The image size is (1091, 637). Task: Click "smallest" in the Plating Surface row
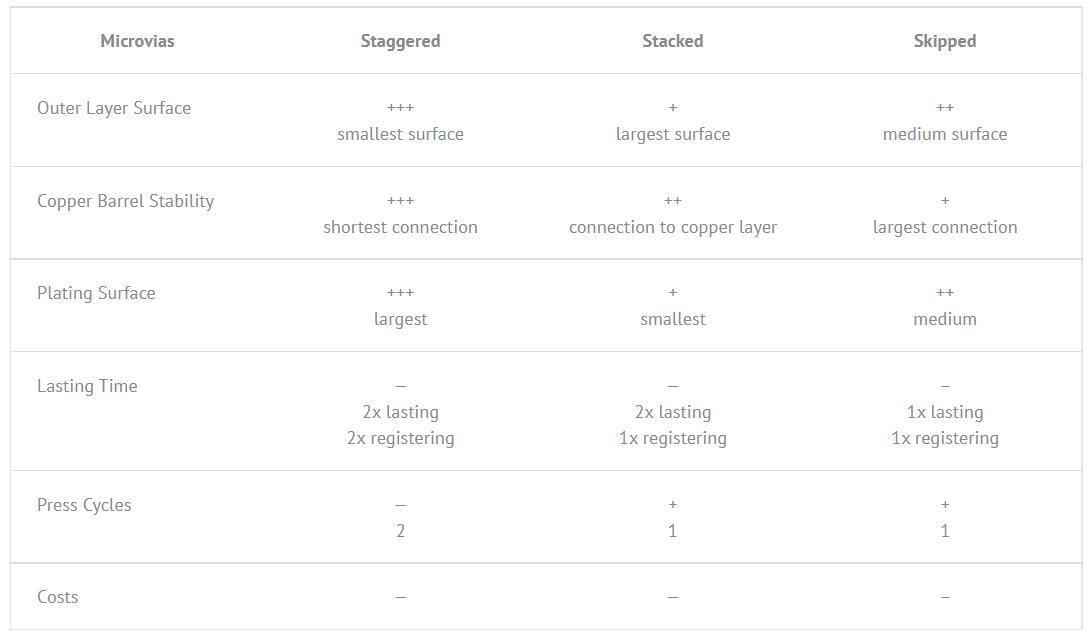[672, 319]
